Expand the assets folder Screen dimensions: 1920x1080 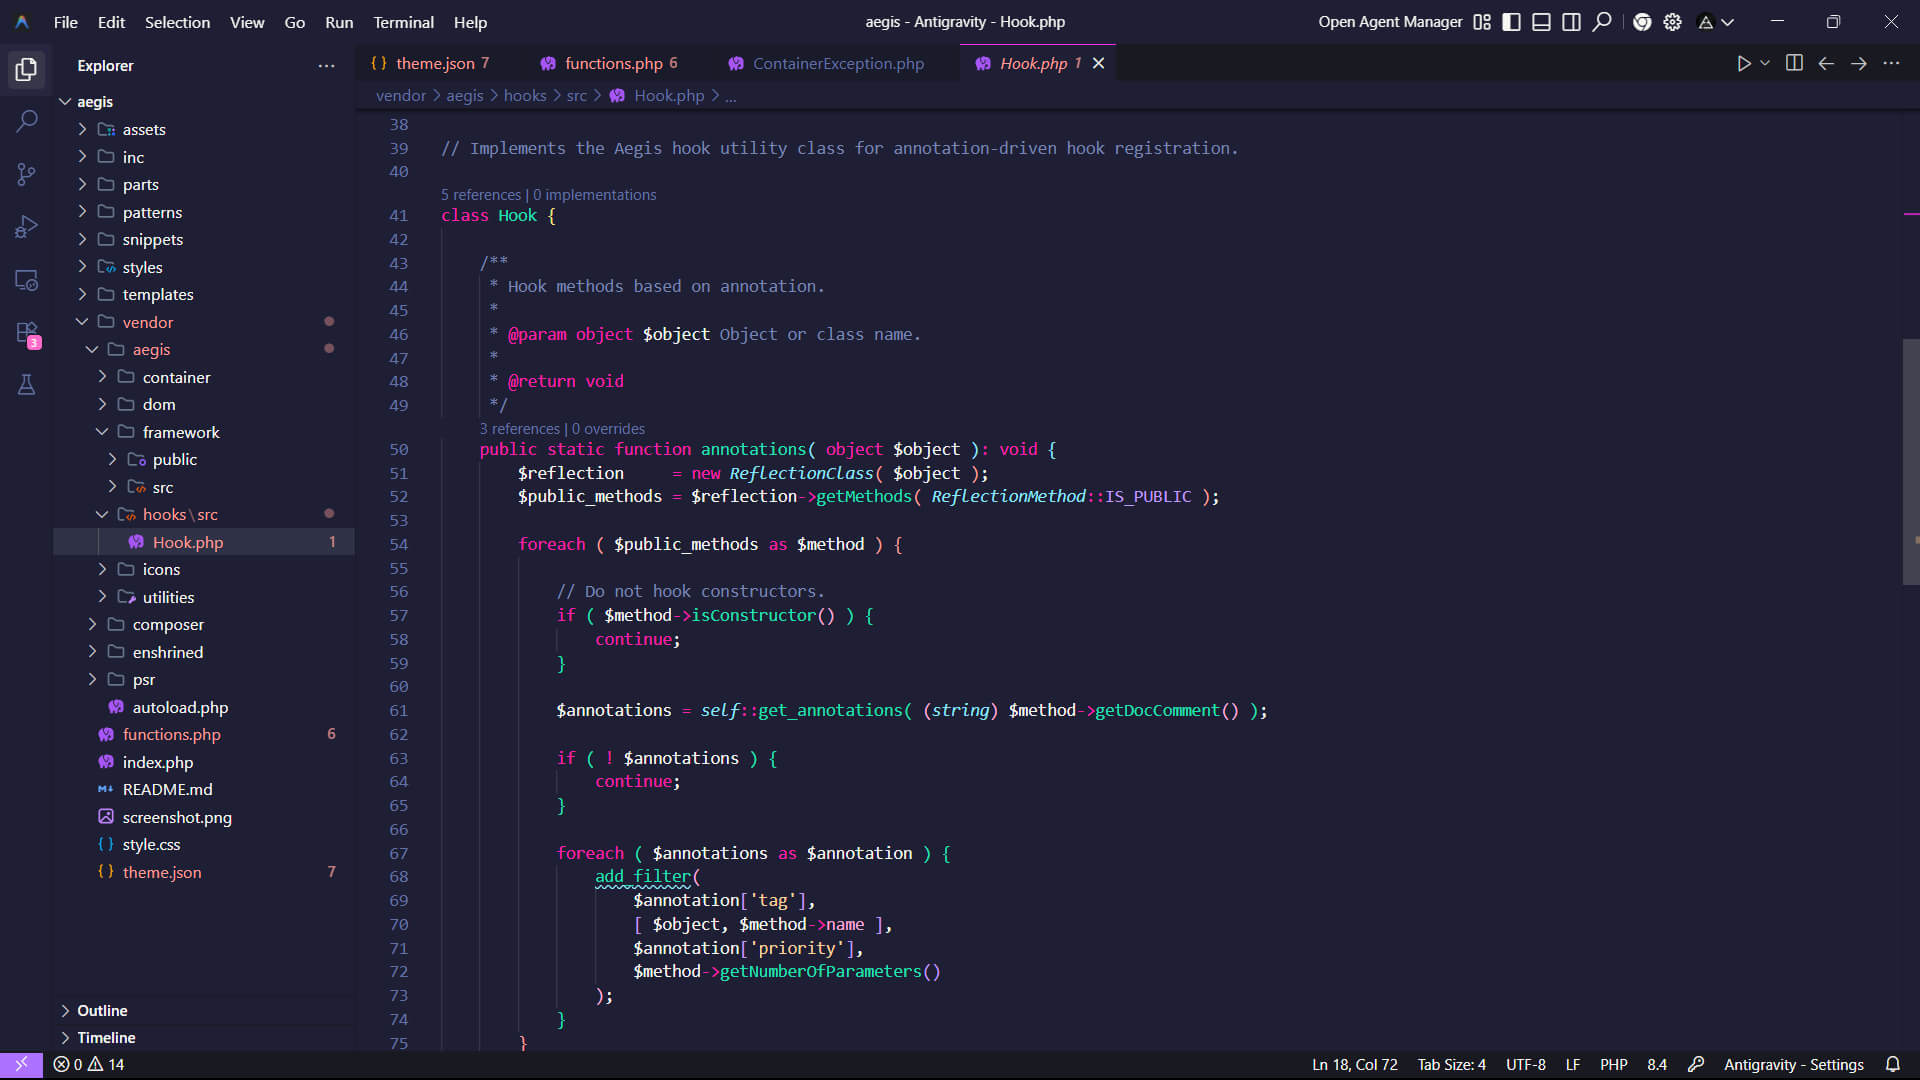click(83, 129)
